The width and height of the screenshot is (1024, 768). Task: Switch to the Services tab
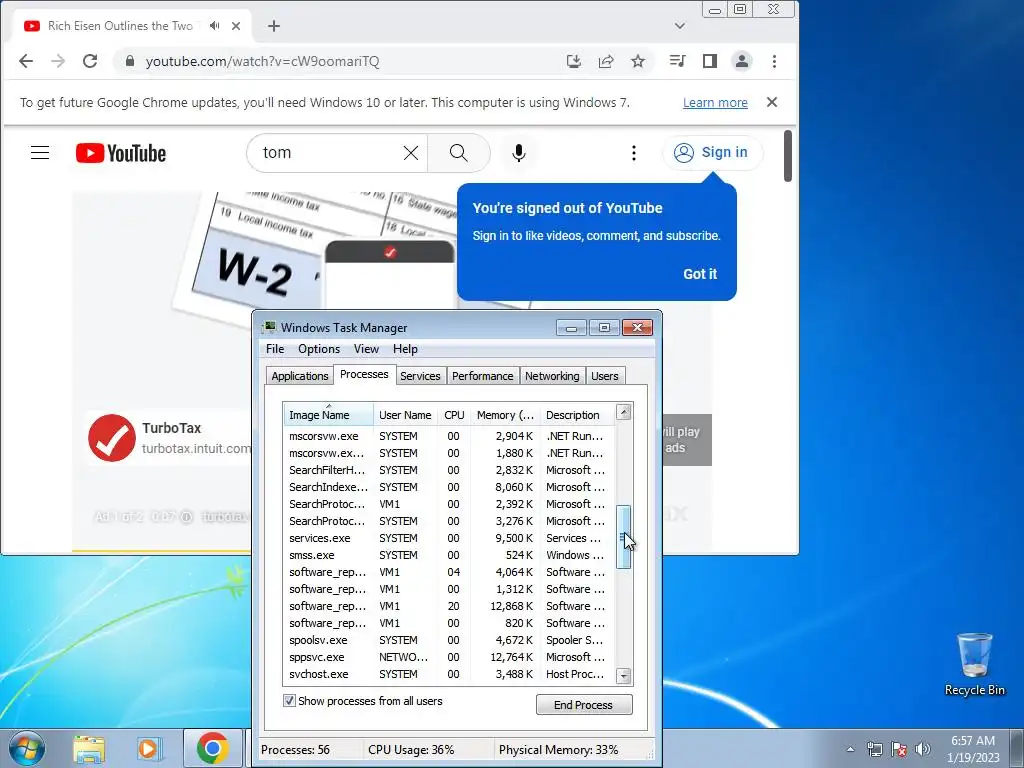coord(420,376)
